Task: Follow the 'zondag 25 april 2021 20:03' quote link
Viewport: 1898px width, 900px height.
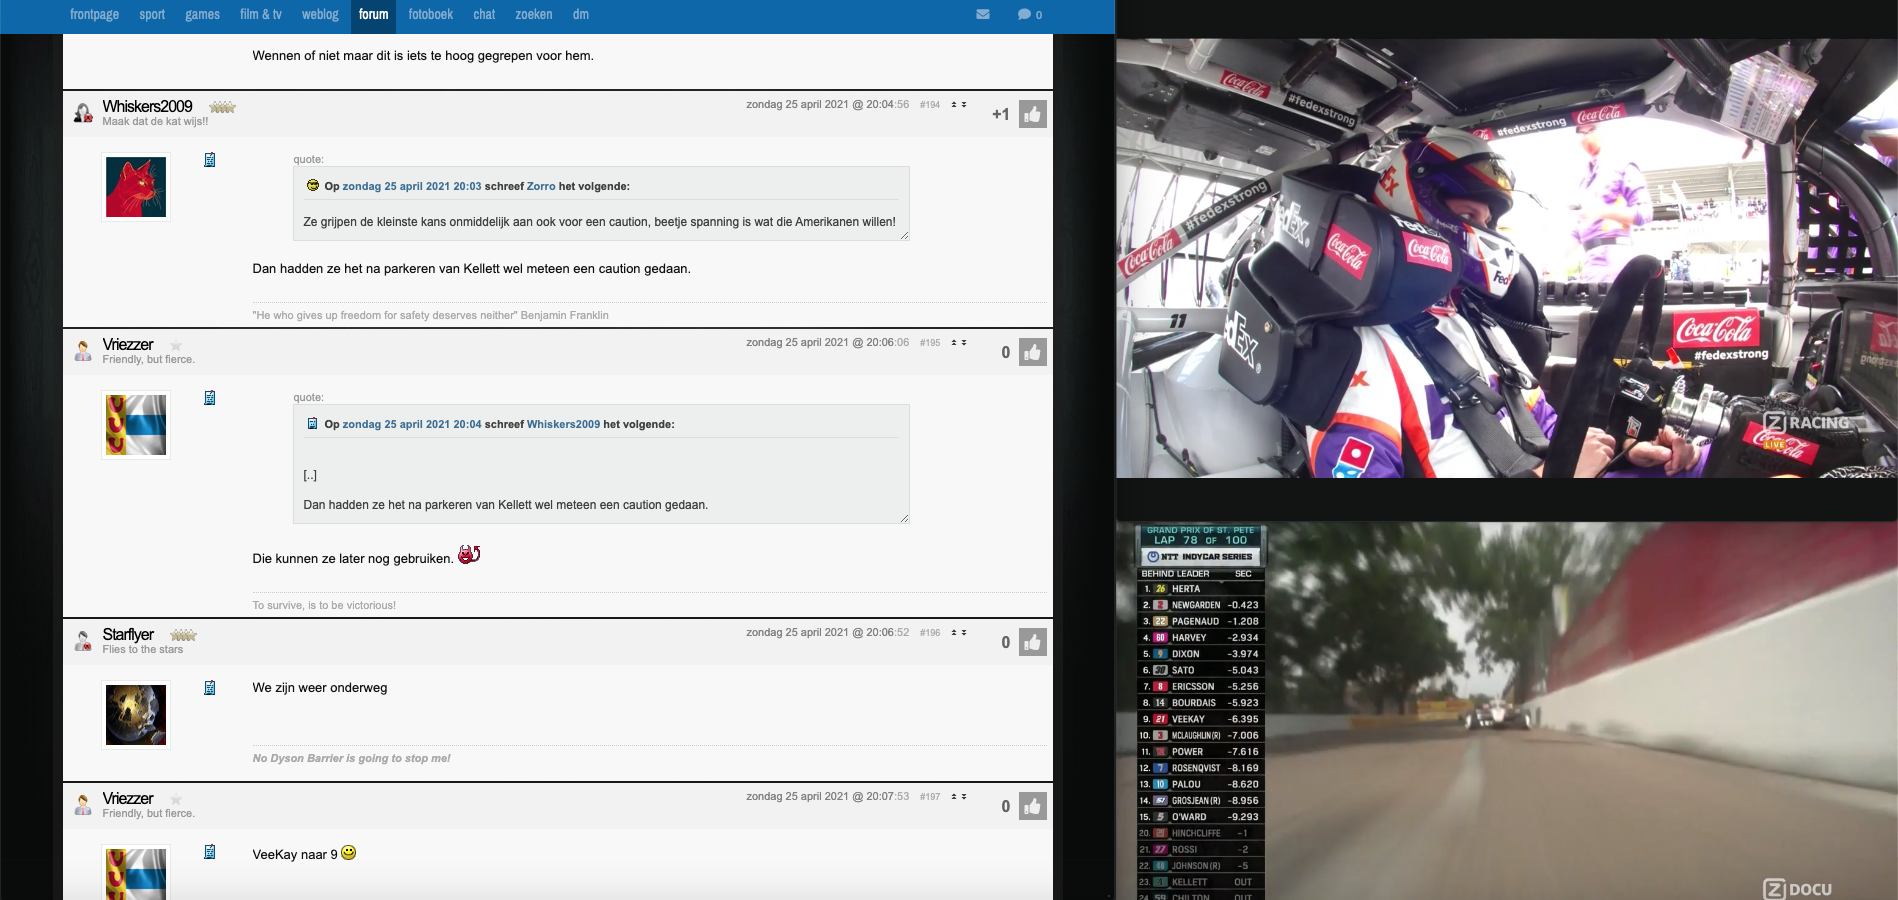Action: click(x=412, y=186)
